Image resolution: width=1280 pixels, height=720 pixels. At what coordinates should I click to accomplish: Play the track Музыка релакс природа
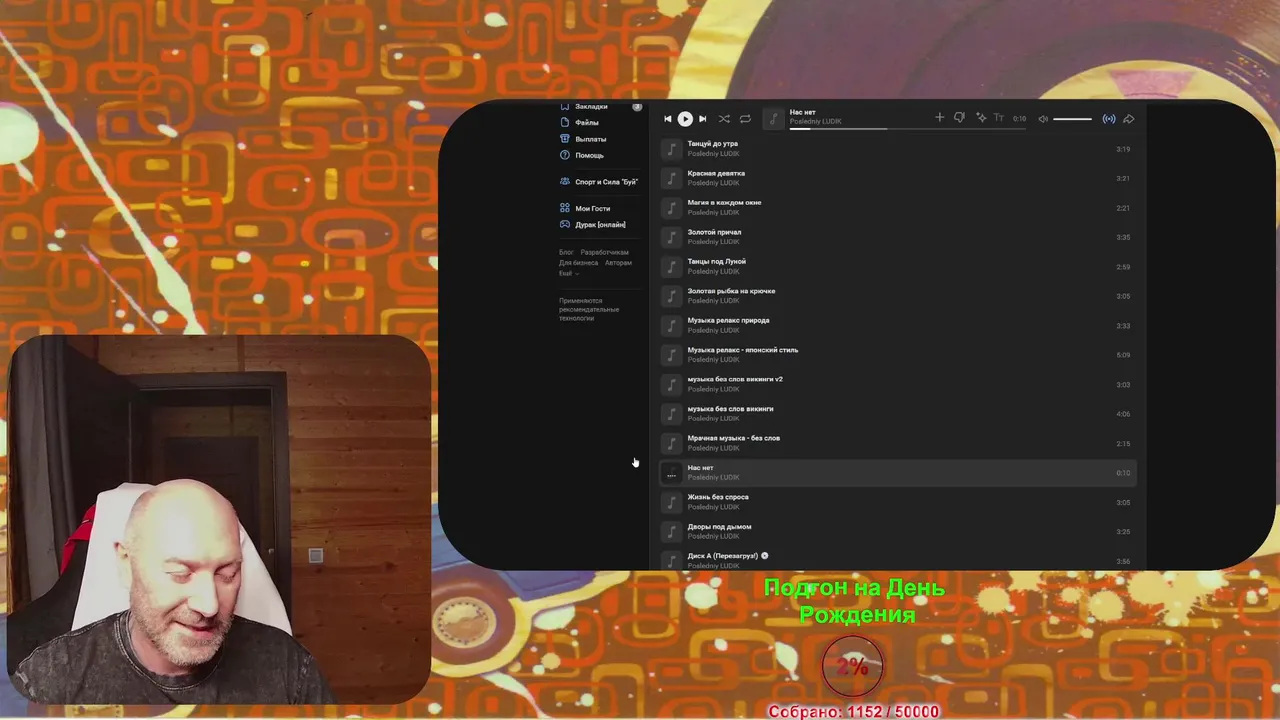coord(899,326)
